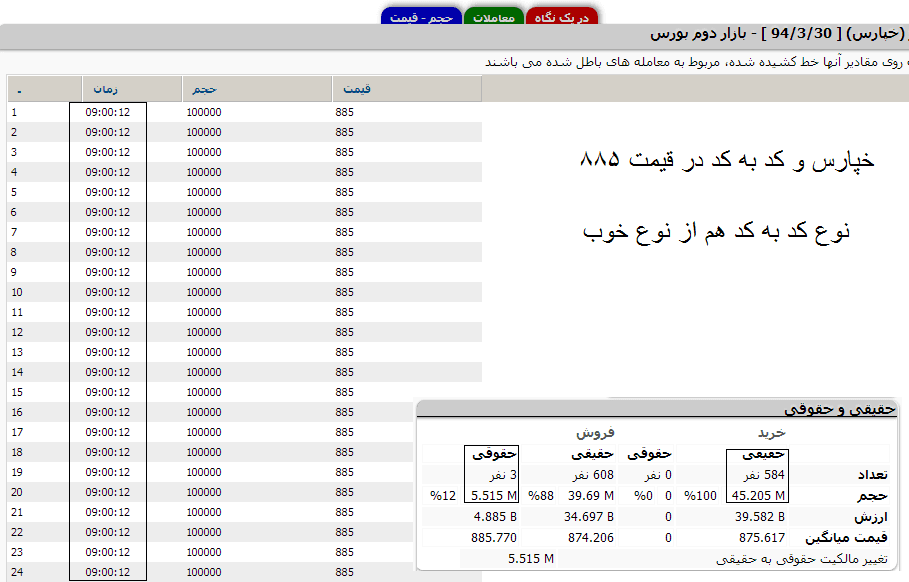
Task: Click the 'حقیقی و حقوقی' panel title
Action: pyautogui.click(x=840, y=409)
